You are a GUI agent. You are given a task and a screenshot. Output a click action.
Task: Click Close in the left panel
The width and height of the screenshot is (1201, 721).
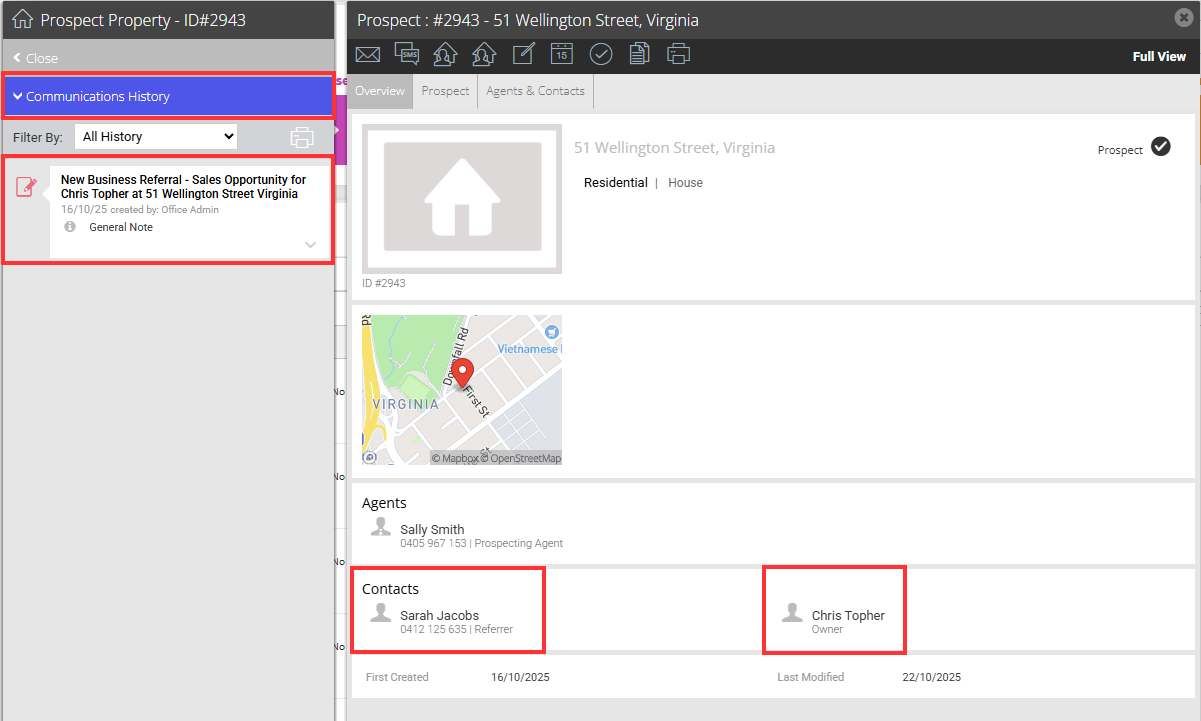pyautogui.click(x=35, y=58)
